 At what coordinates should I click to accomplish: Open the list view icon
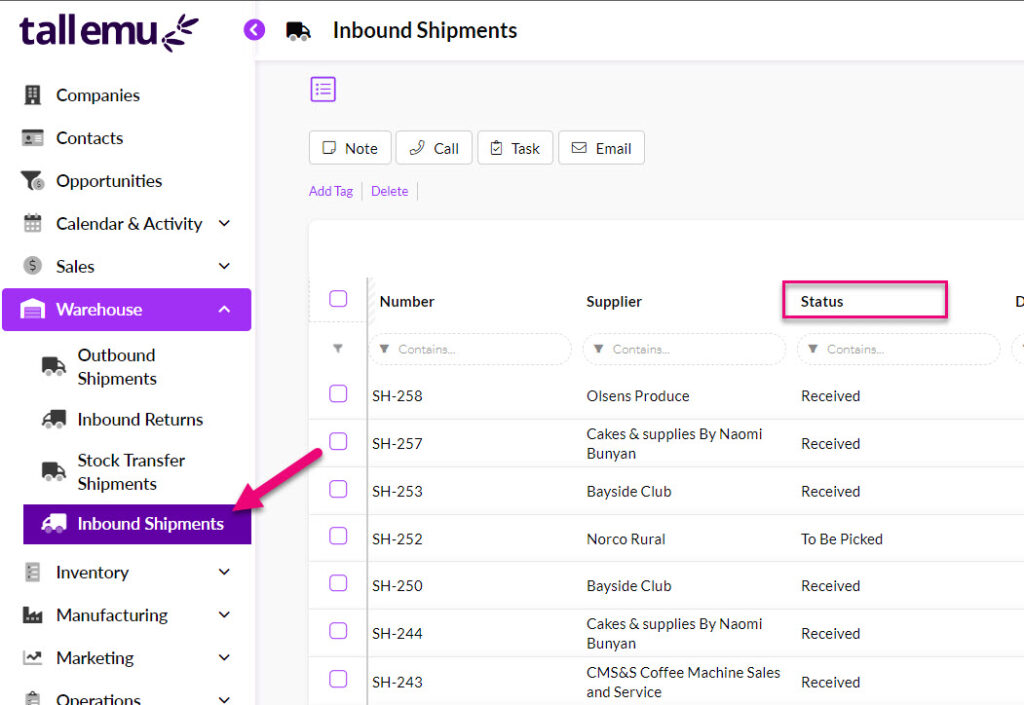(323, 89)
